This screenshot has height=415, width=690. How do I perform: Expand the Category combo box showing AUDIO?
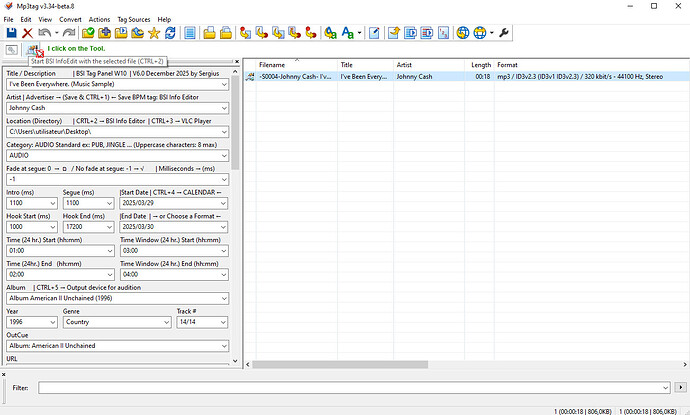pos(224,155)
